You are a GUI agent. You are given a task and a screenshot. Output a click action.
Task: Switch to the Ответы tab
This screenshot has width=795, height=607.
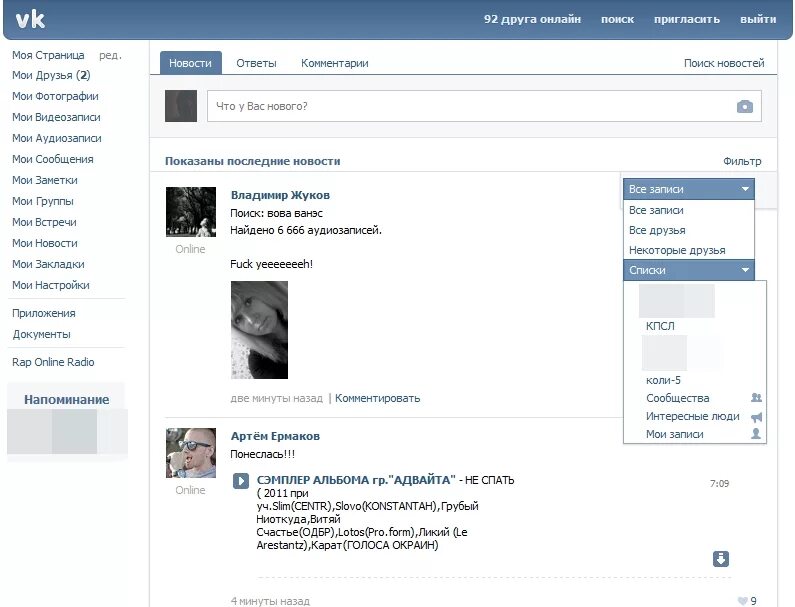[256, 63]
